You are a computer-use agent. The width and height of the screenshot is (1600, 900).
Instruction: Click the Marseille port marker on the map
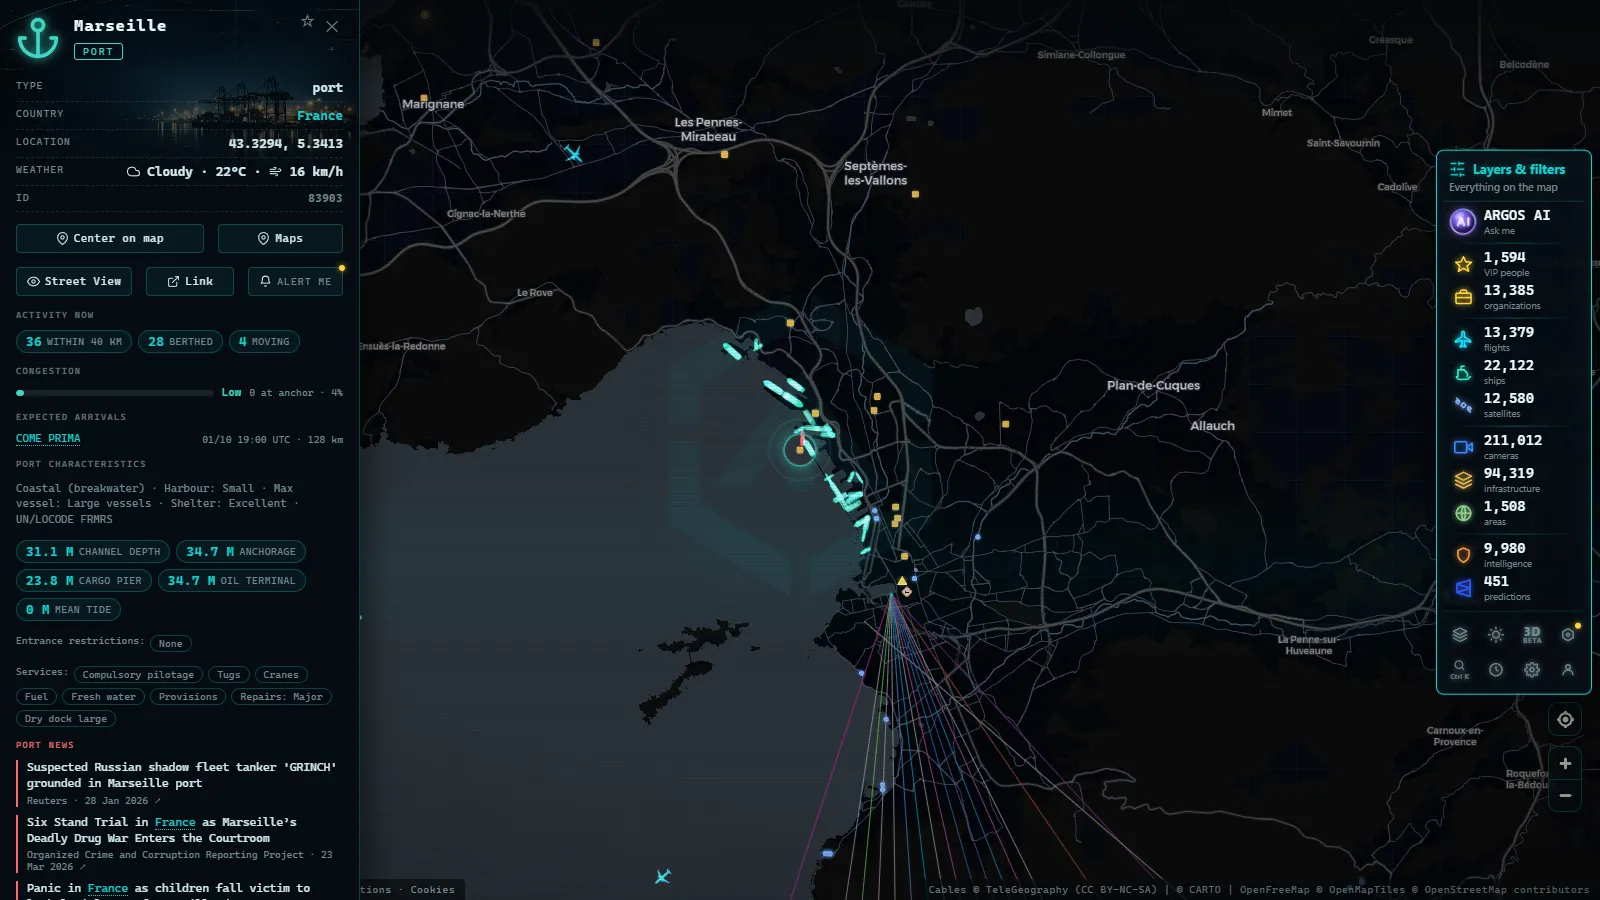tap(800, 449)
